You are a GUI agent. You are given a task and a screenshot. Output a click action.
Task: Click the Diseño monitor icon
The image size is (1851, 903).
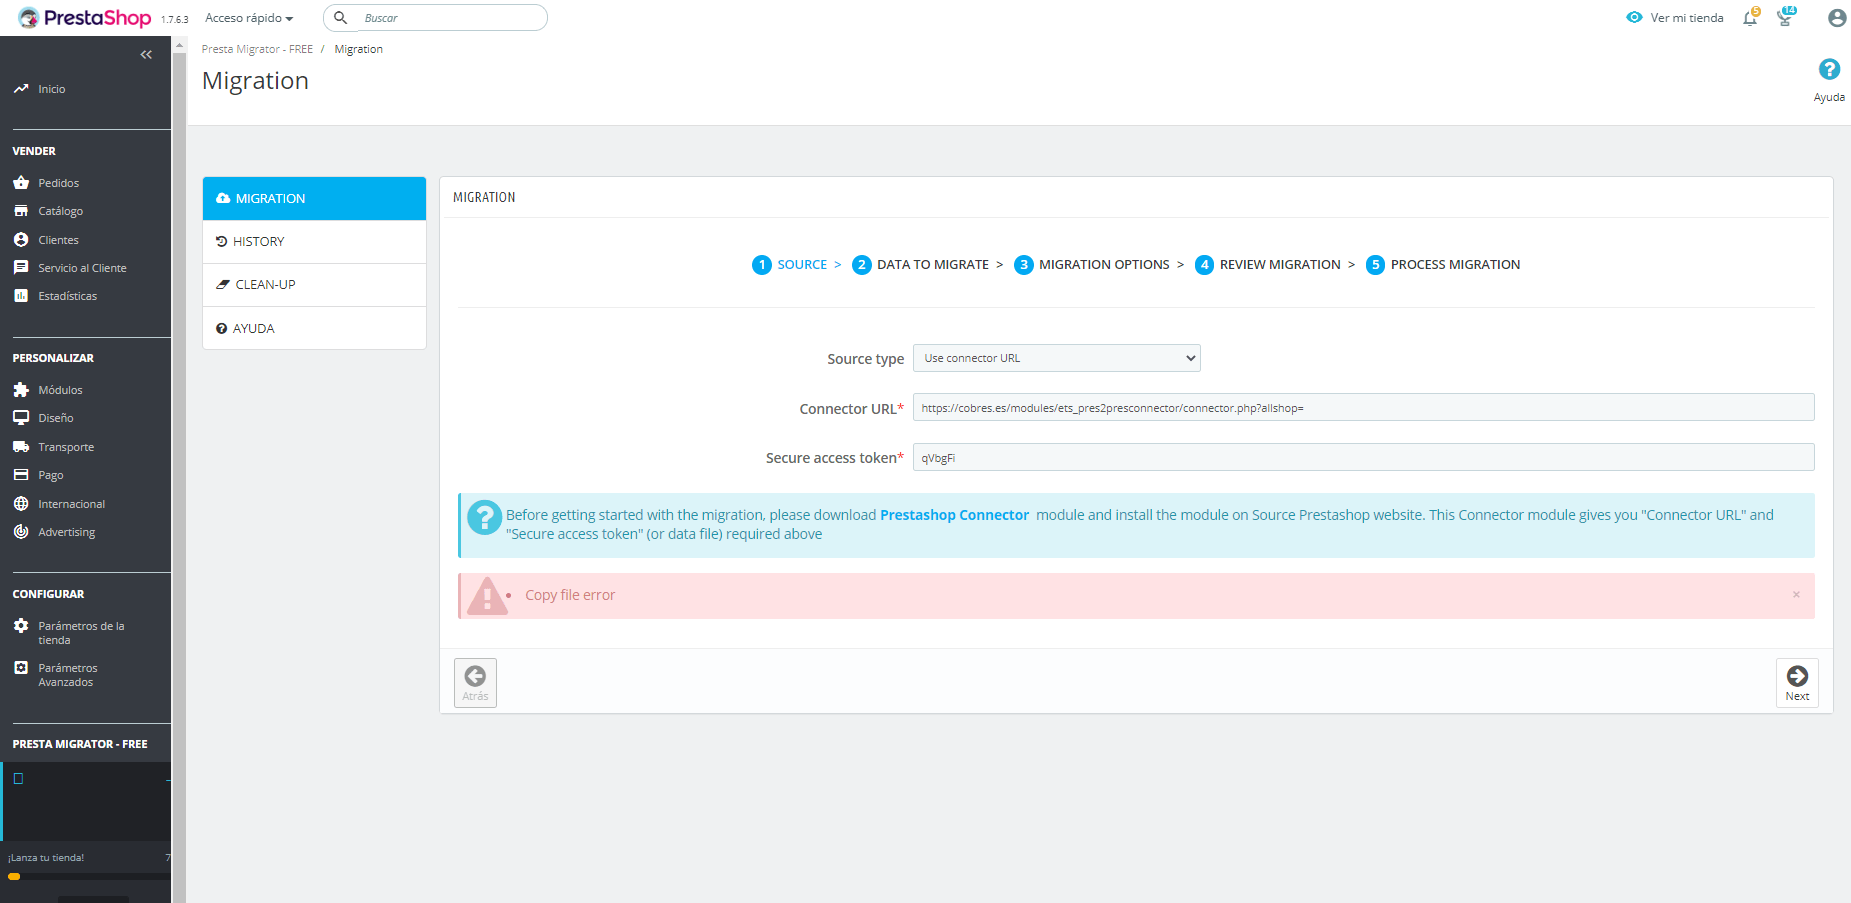[21, 418]
